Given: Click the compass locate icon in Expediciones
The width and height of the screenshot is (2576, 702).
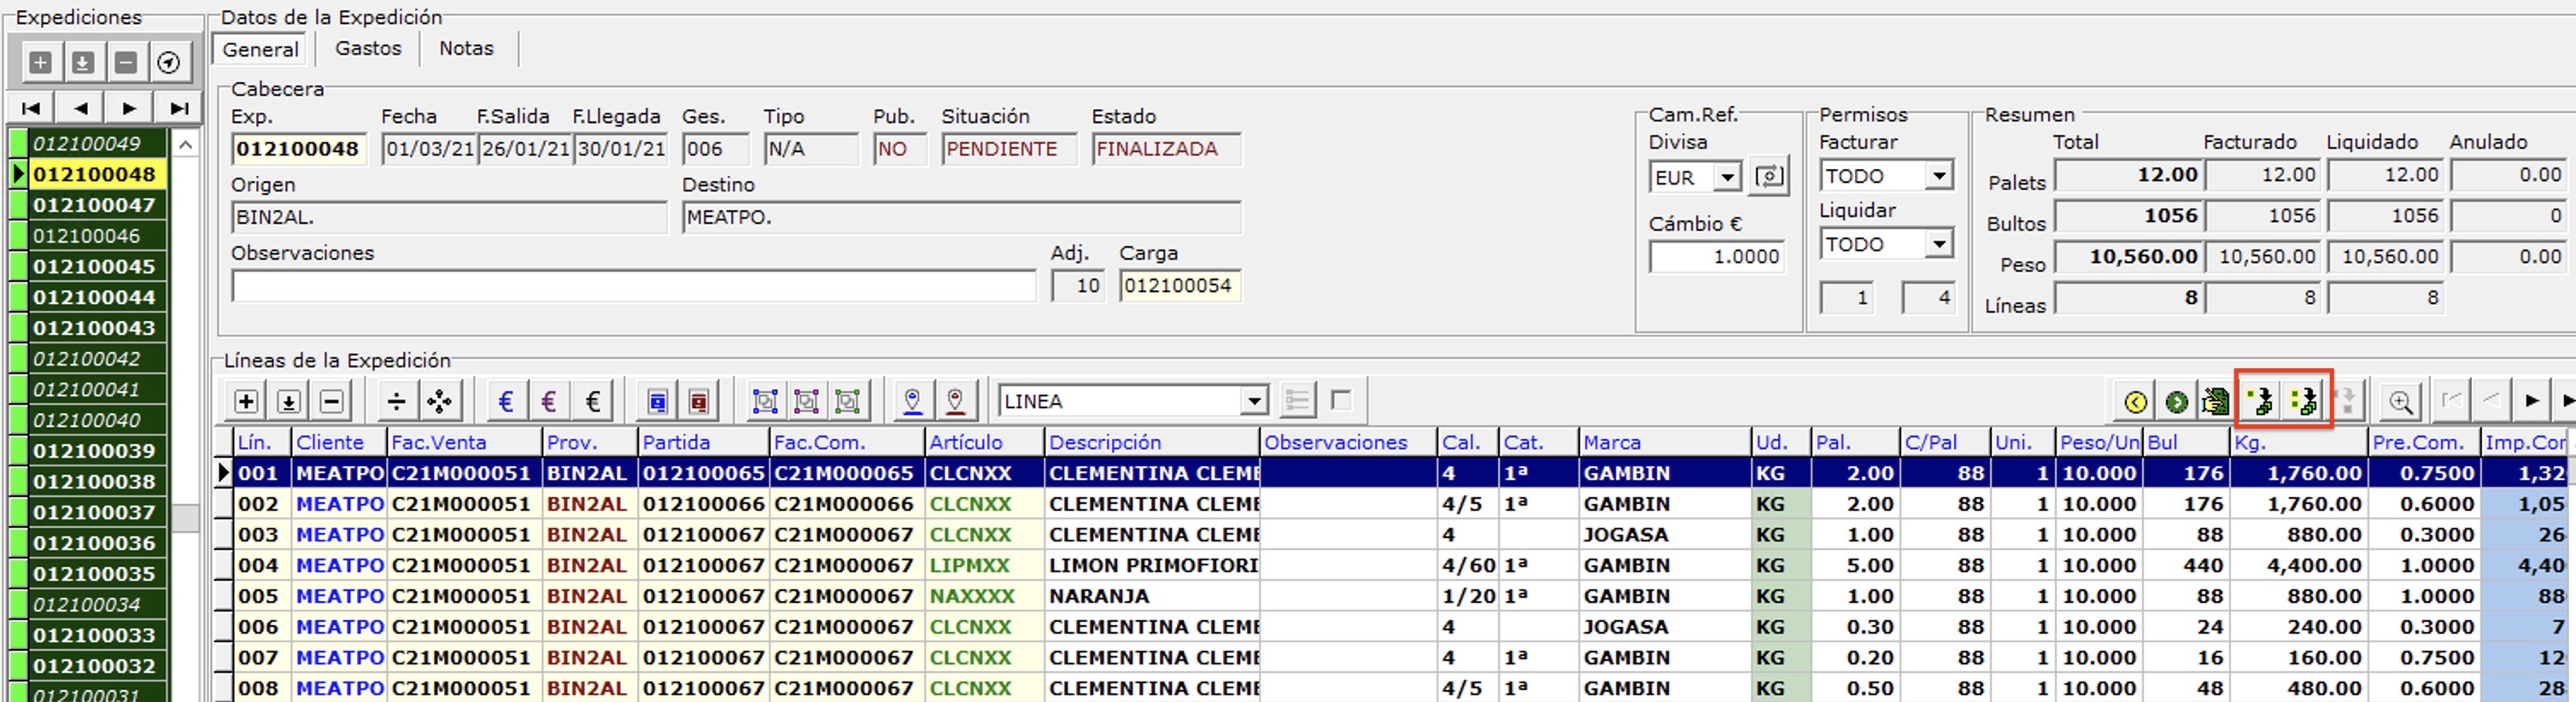Looking at the screenshot, I should 169,63.
